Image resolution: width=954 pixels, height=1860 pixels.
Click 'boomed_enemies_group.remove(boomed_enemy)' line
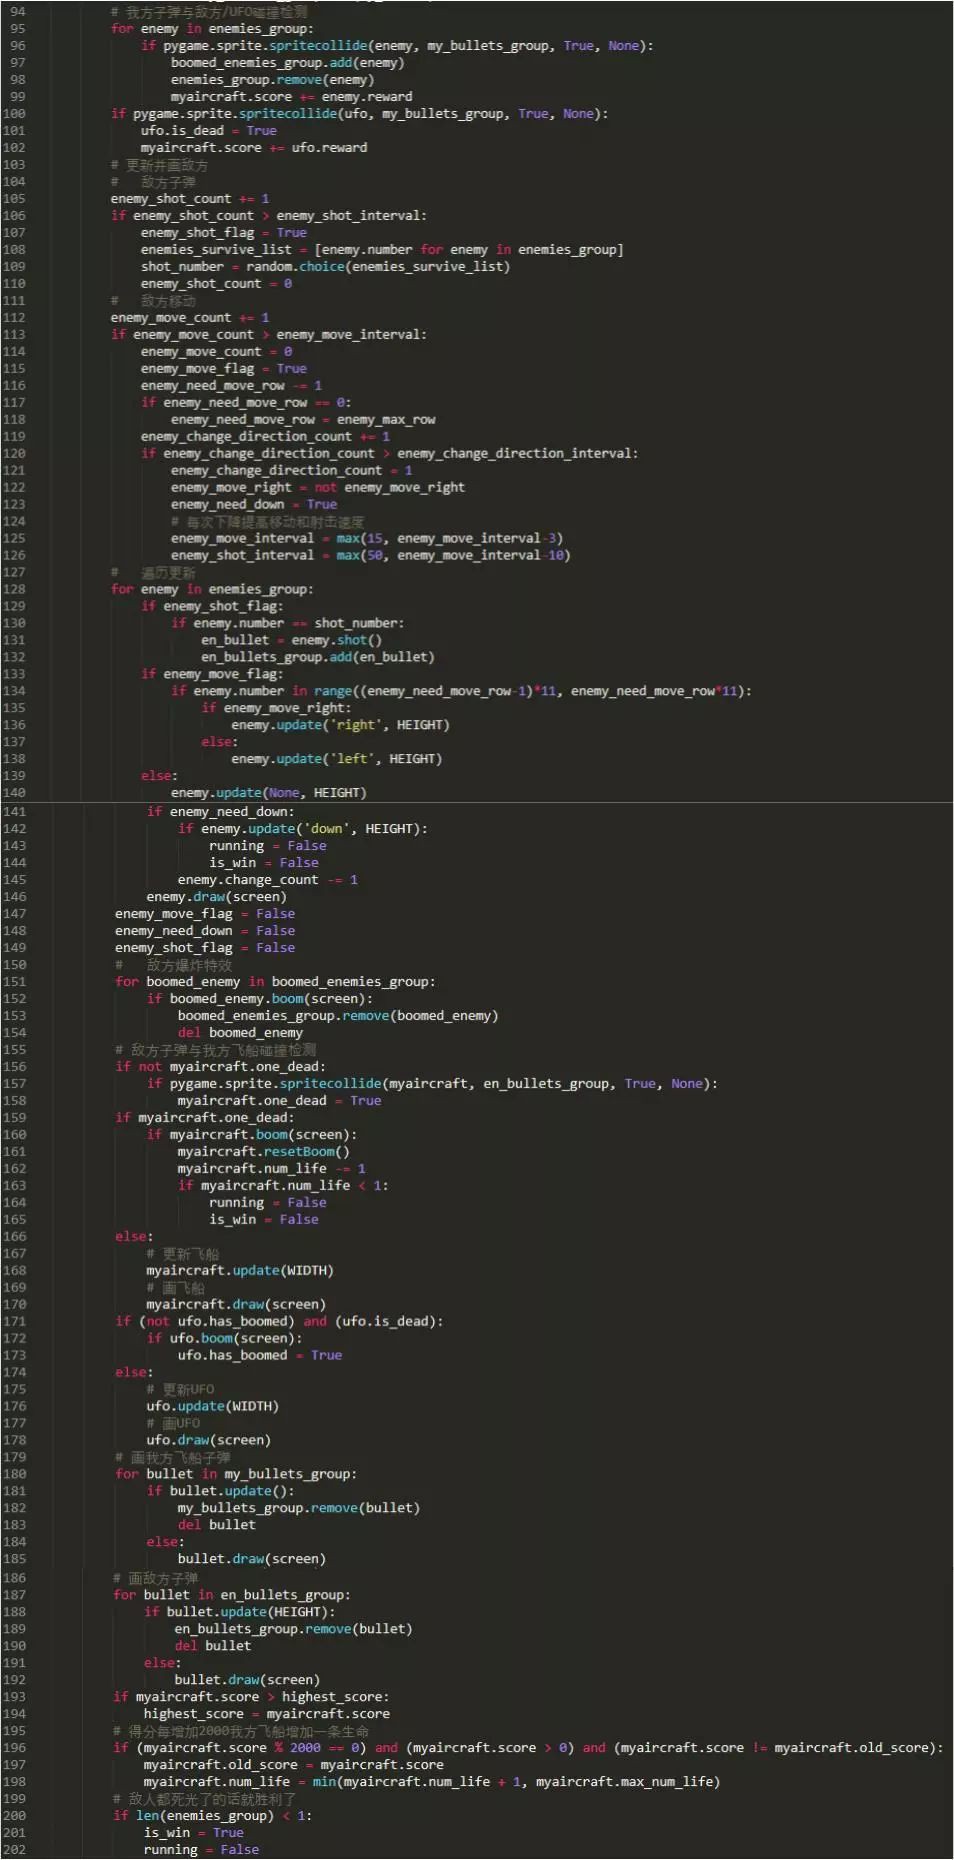(x=338, y=1016)
